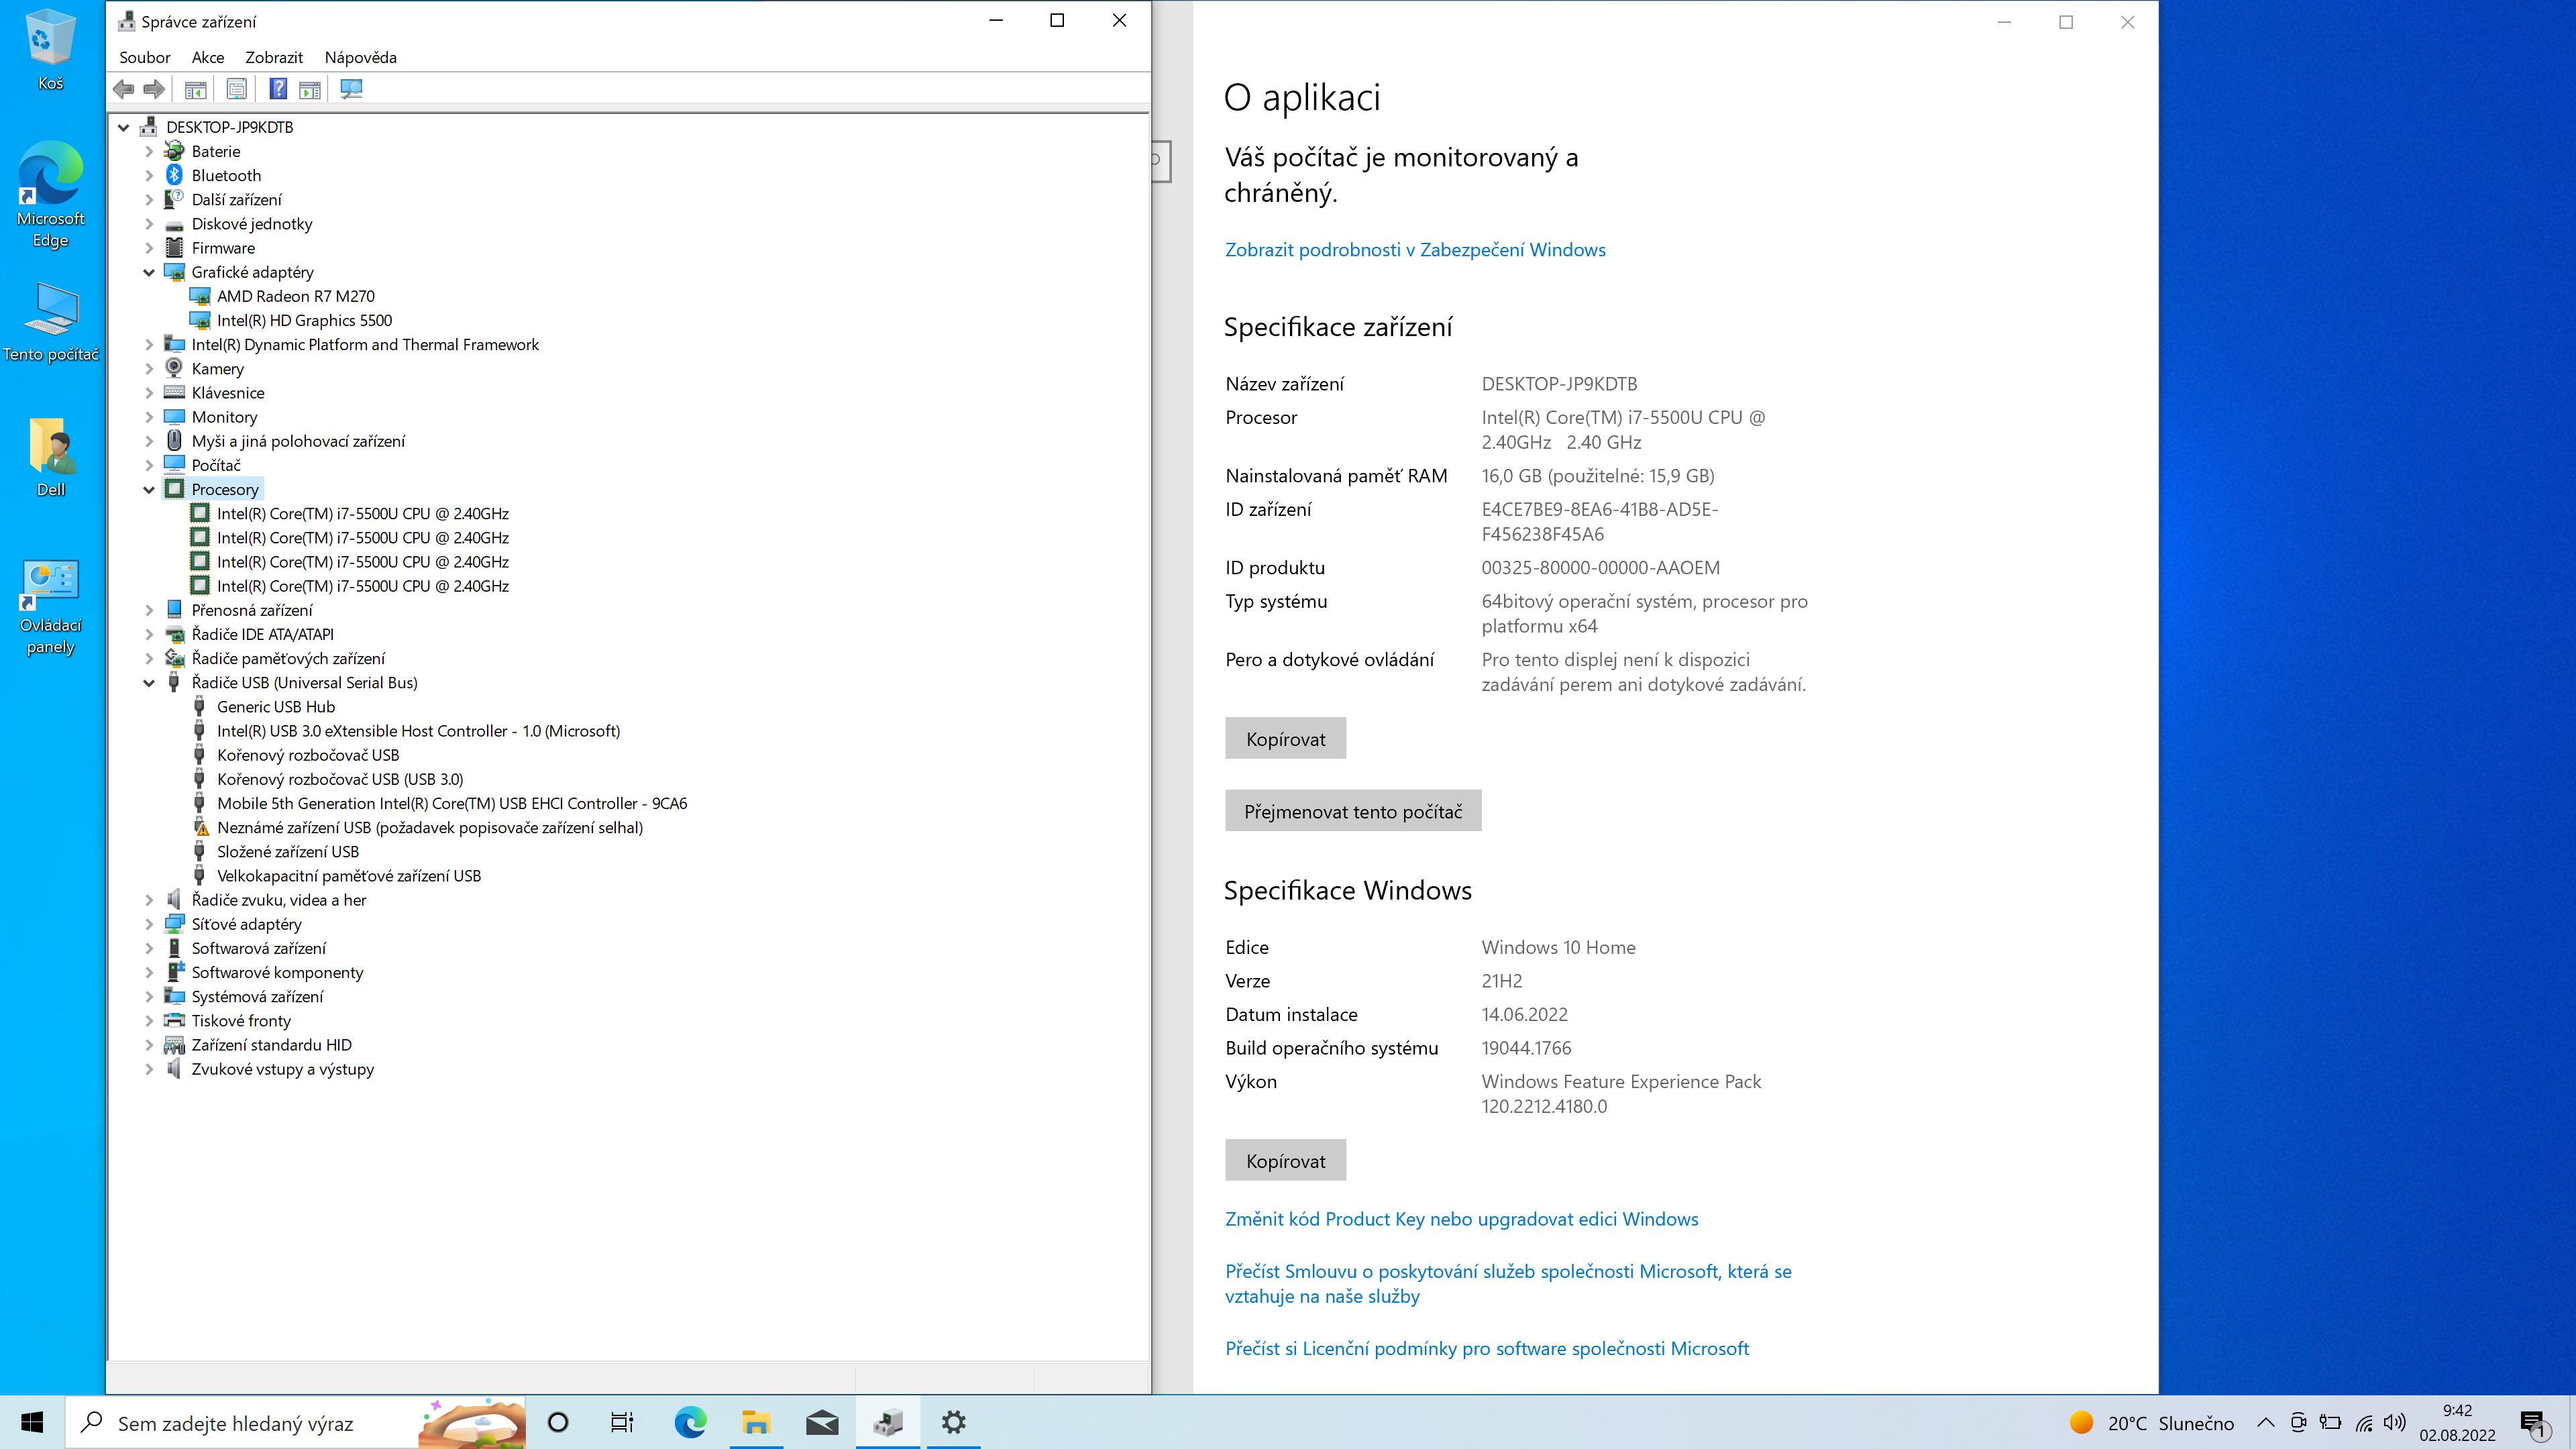Select Velkokapacitní paměťové zařízení USB
Viewport: 2576px width, 1449px height.
click(x=349, y=876)
